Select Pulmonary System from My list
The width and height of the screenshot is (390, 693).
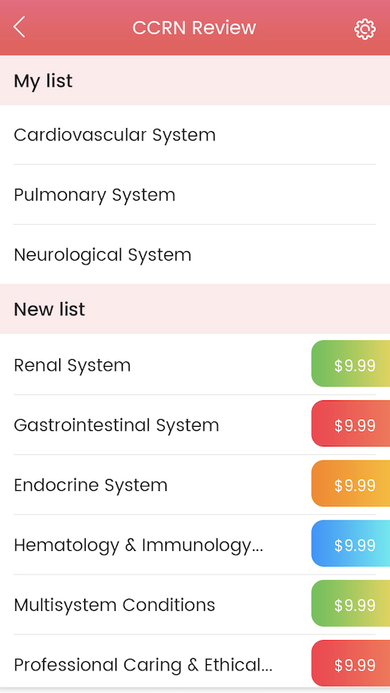pos(195,195)
